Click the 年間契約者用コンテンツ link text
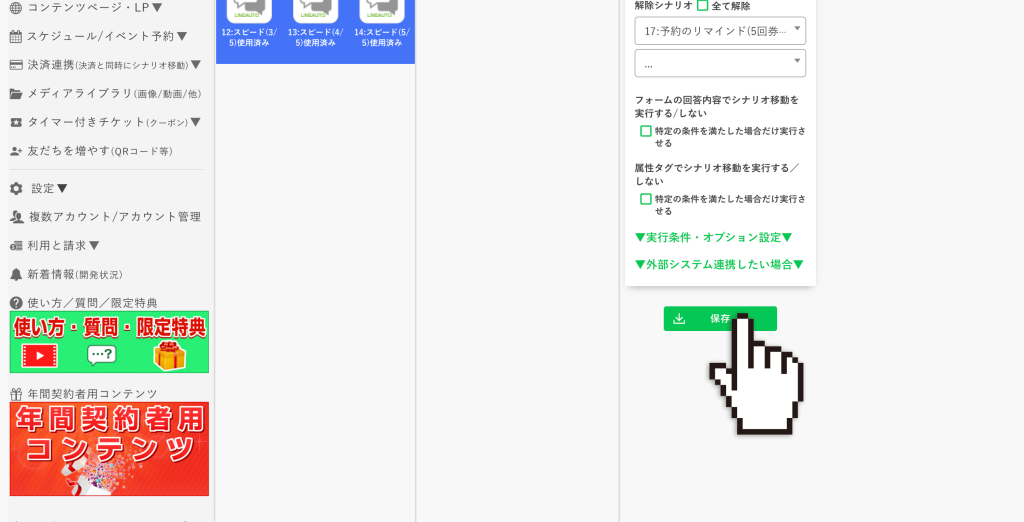The height and width of the screenshot is (522, 1024). pyautogui.click(x=92, y=394)
